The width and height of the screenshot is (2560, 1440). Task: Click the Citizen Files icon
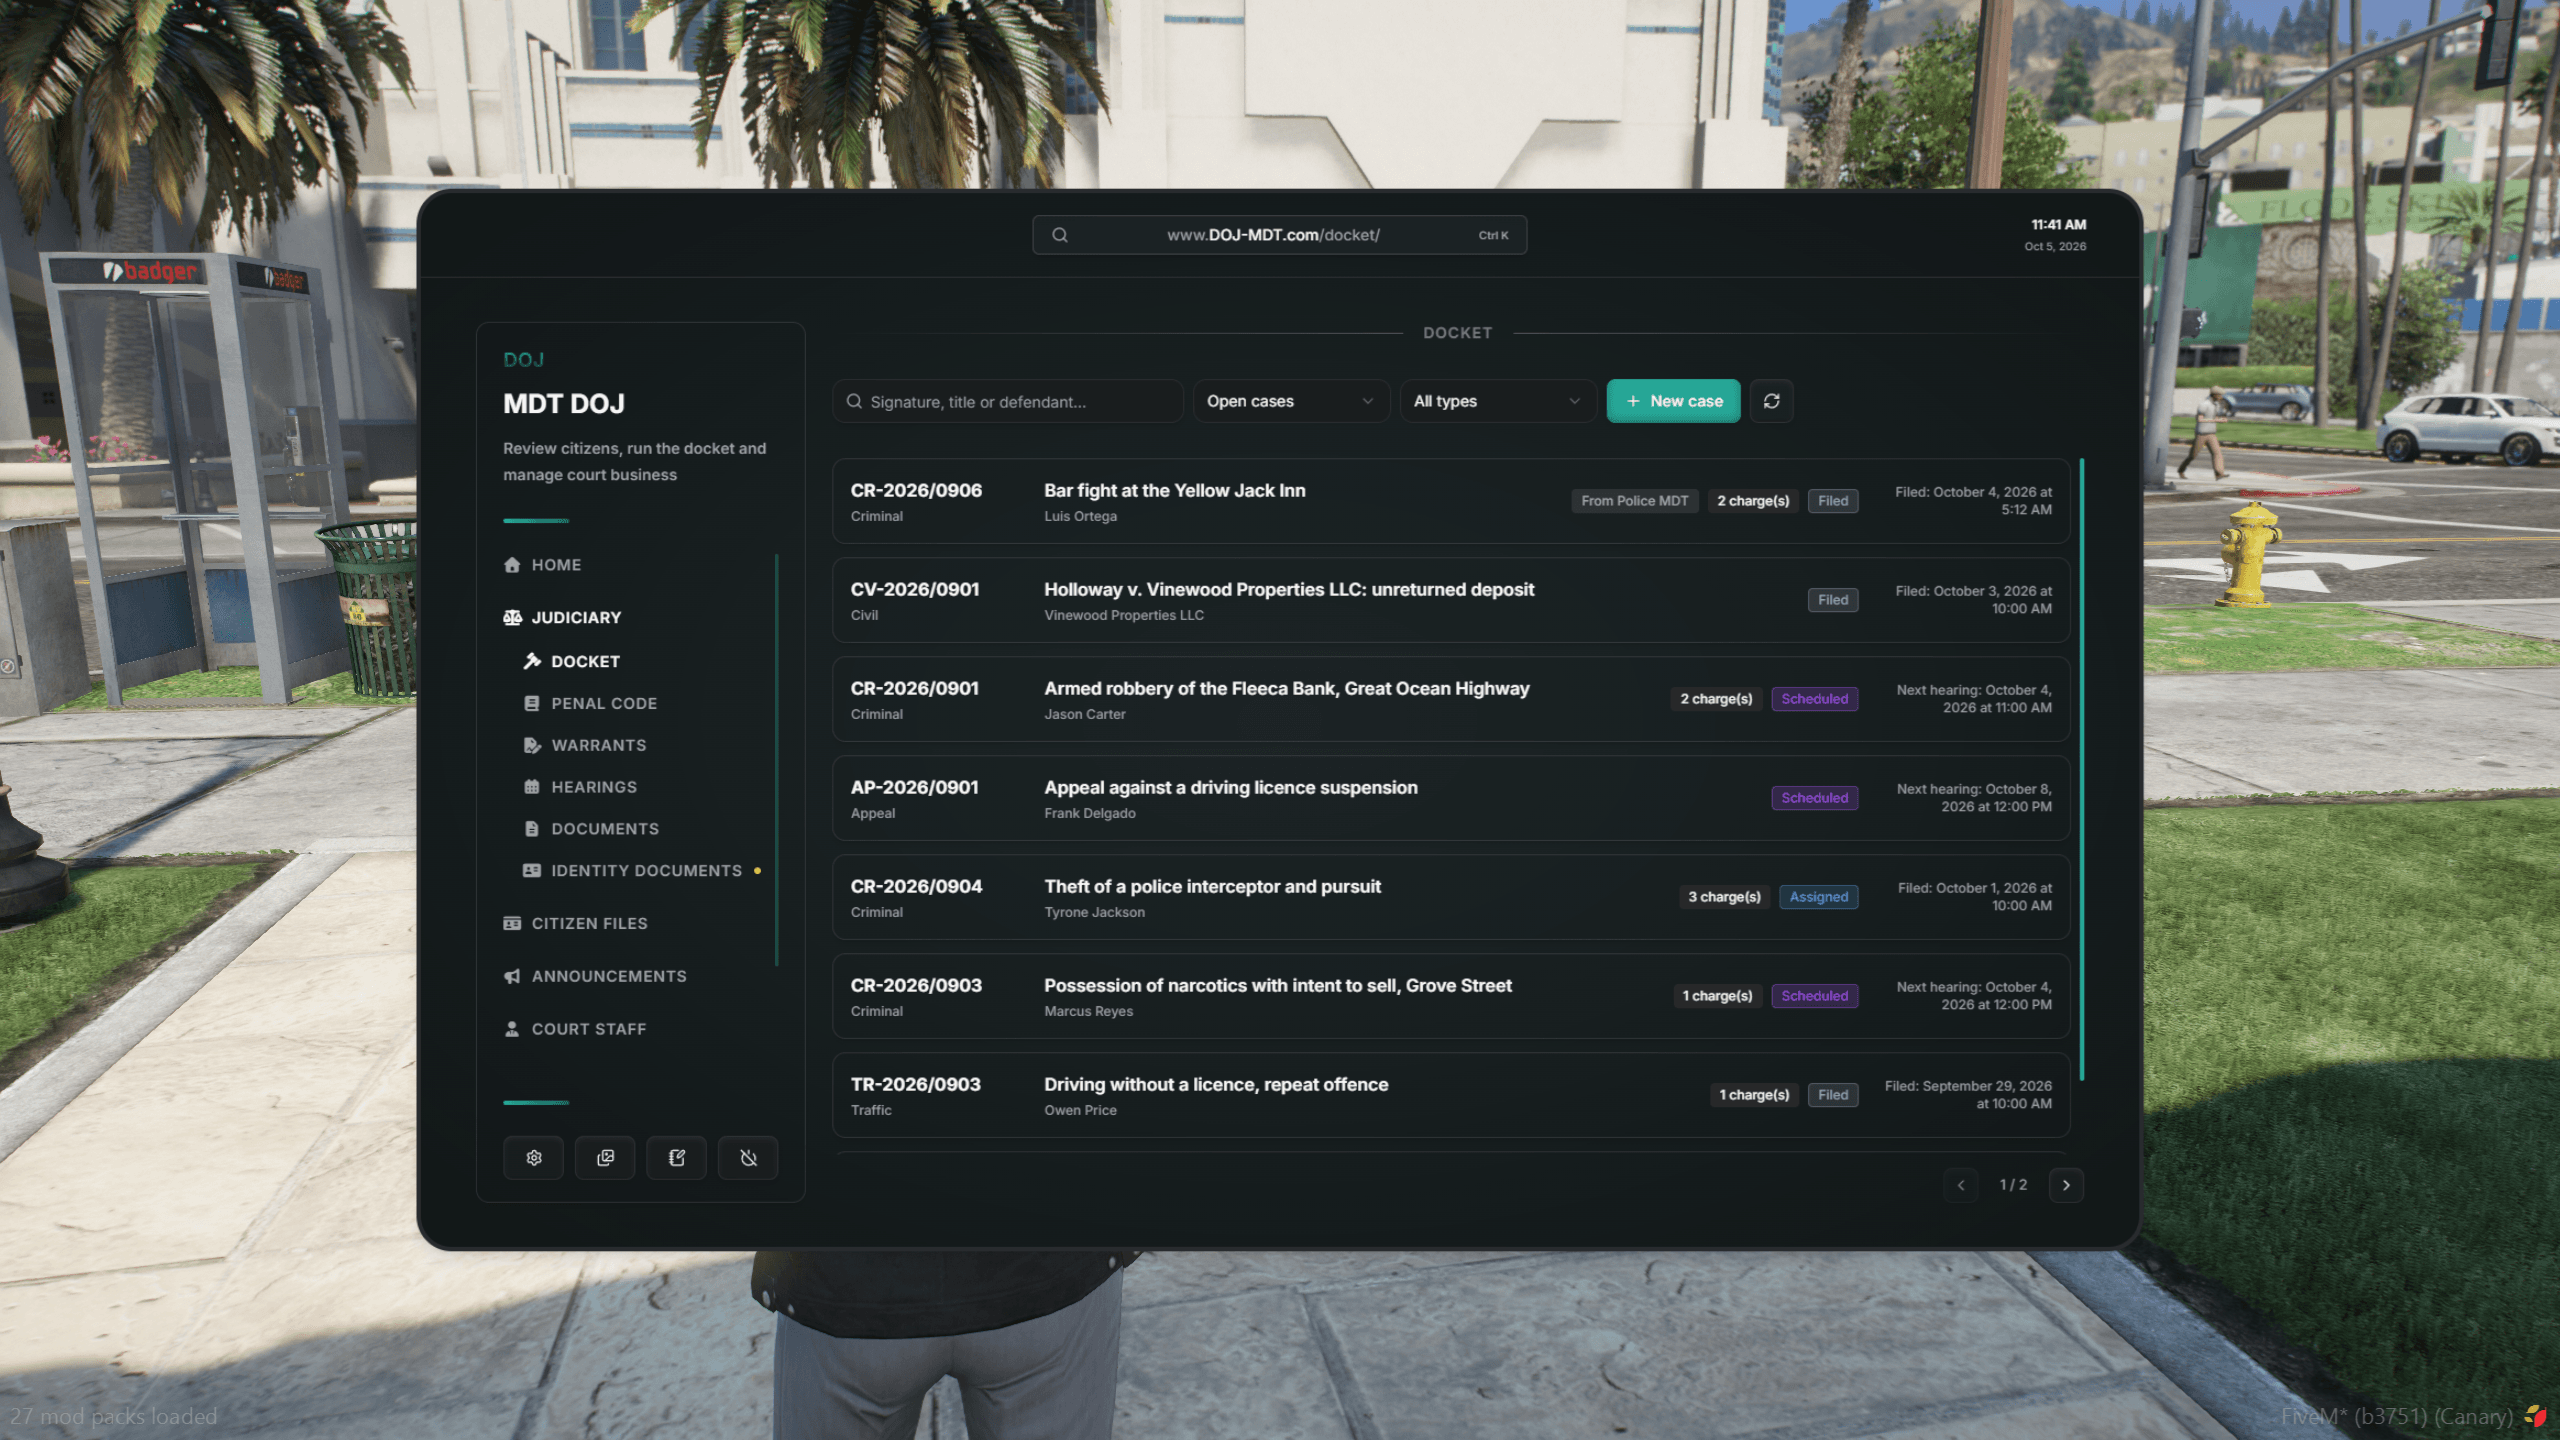point(512,924)
